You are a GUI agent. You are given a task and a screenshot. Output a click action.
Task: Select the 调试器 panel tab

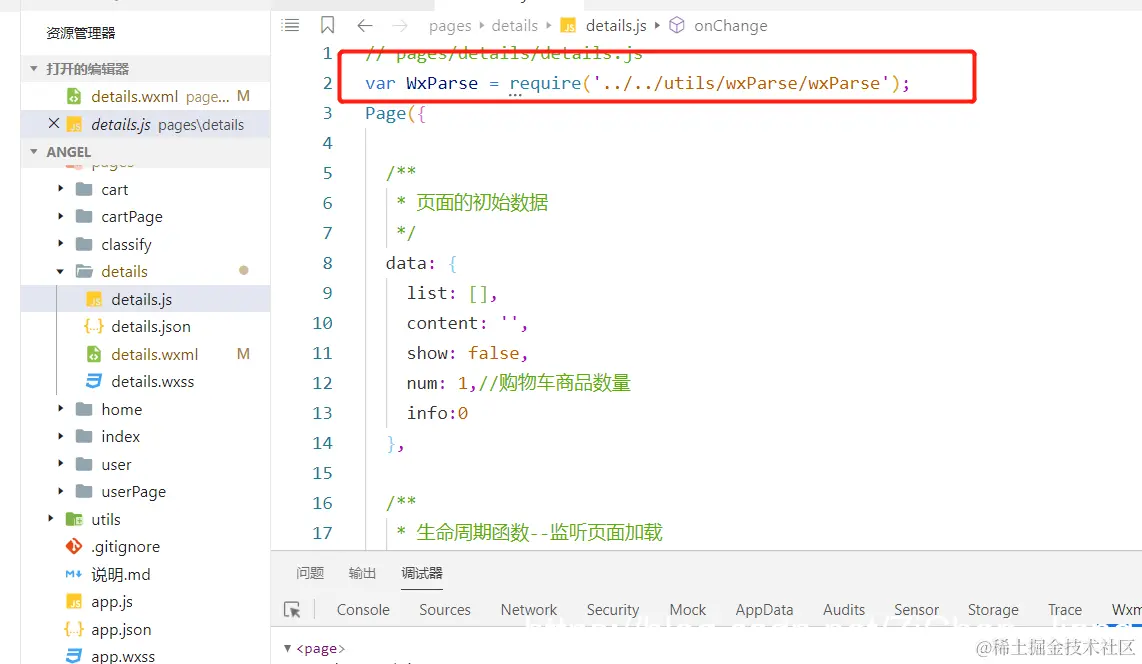pyautogui.click(x=422, y=573)
